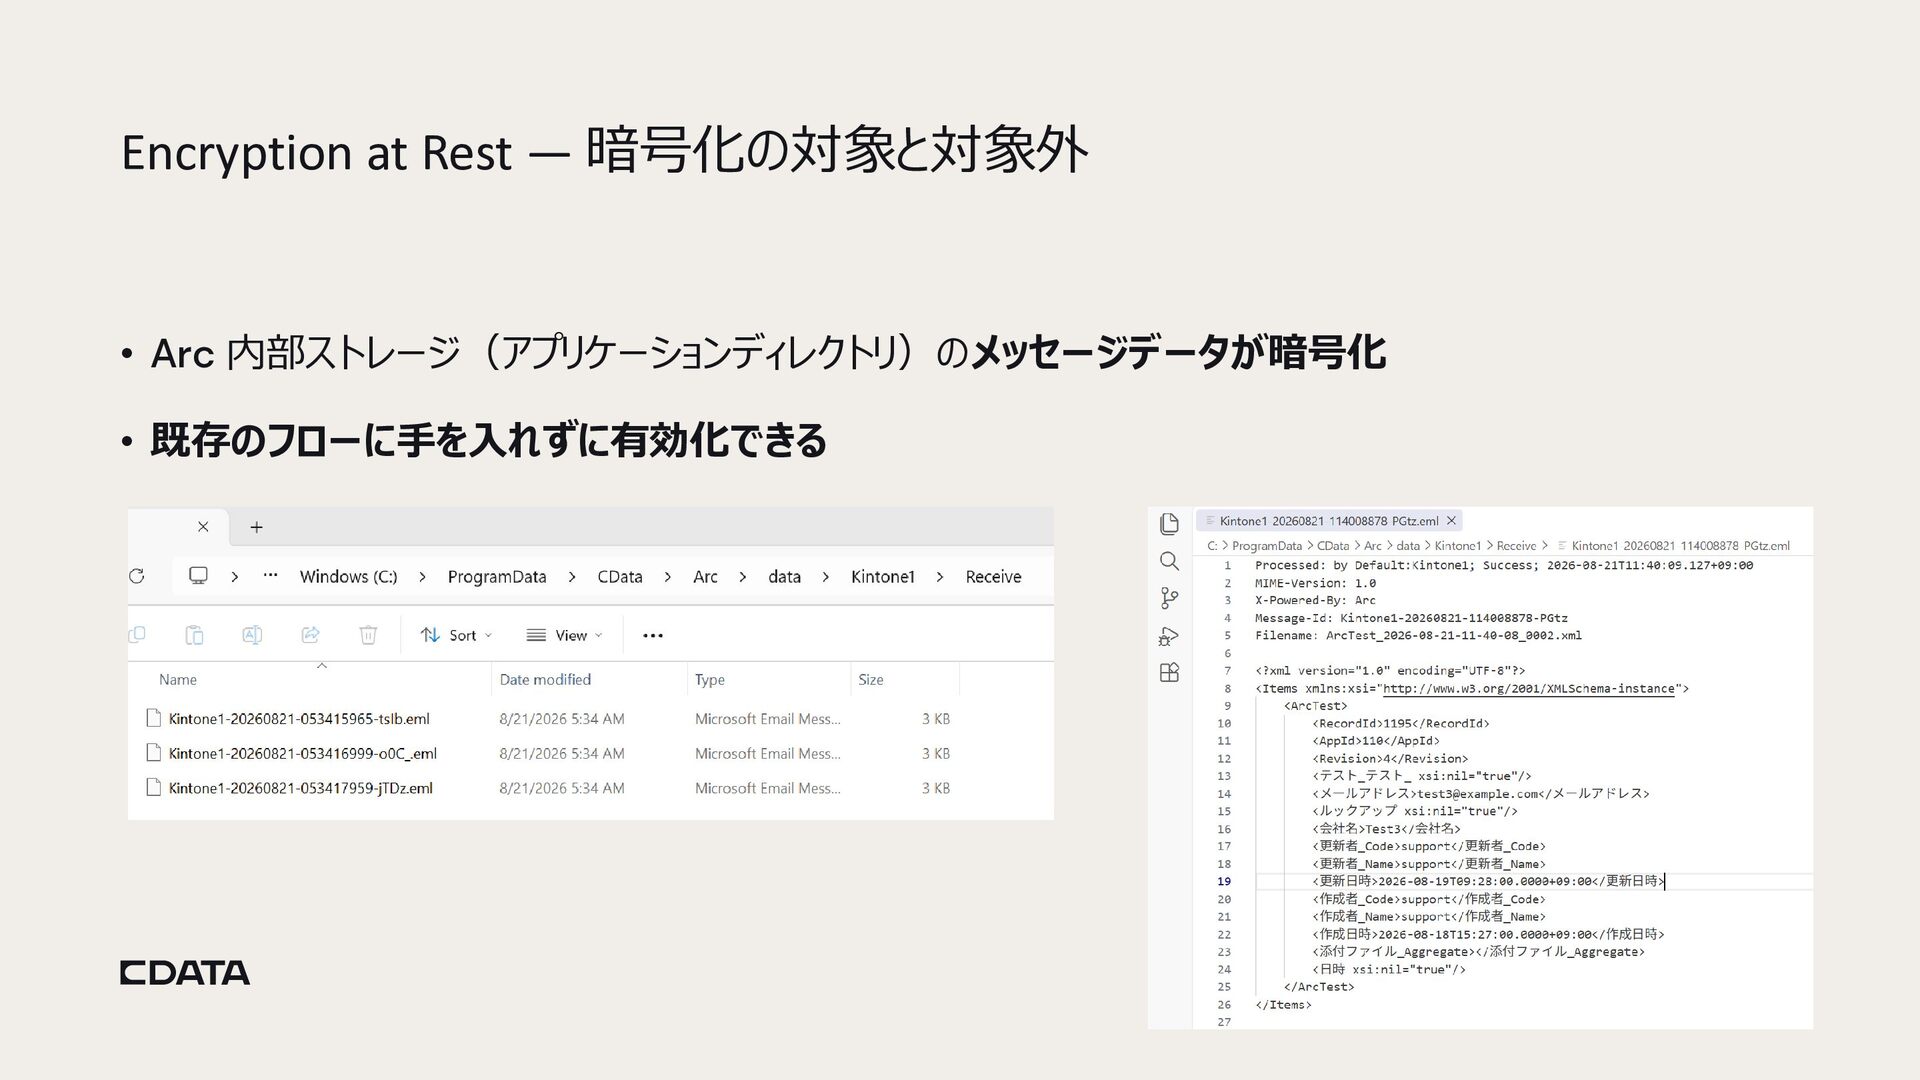The image size is (1920, 1080).
Task: Expand chevron after Windows (C:) breadcrumb
Action: [x=422, y=577]
